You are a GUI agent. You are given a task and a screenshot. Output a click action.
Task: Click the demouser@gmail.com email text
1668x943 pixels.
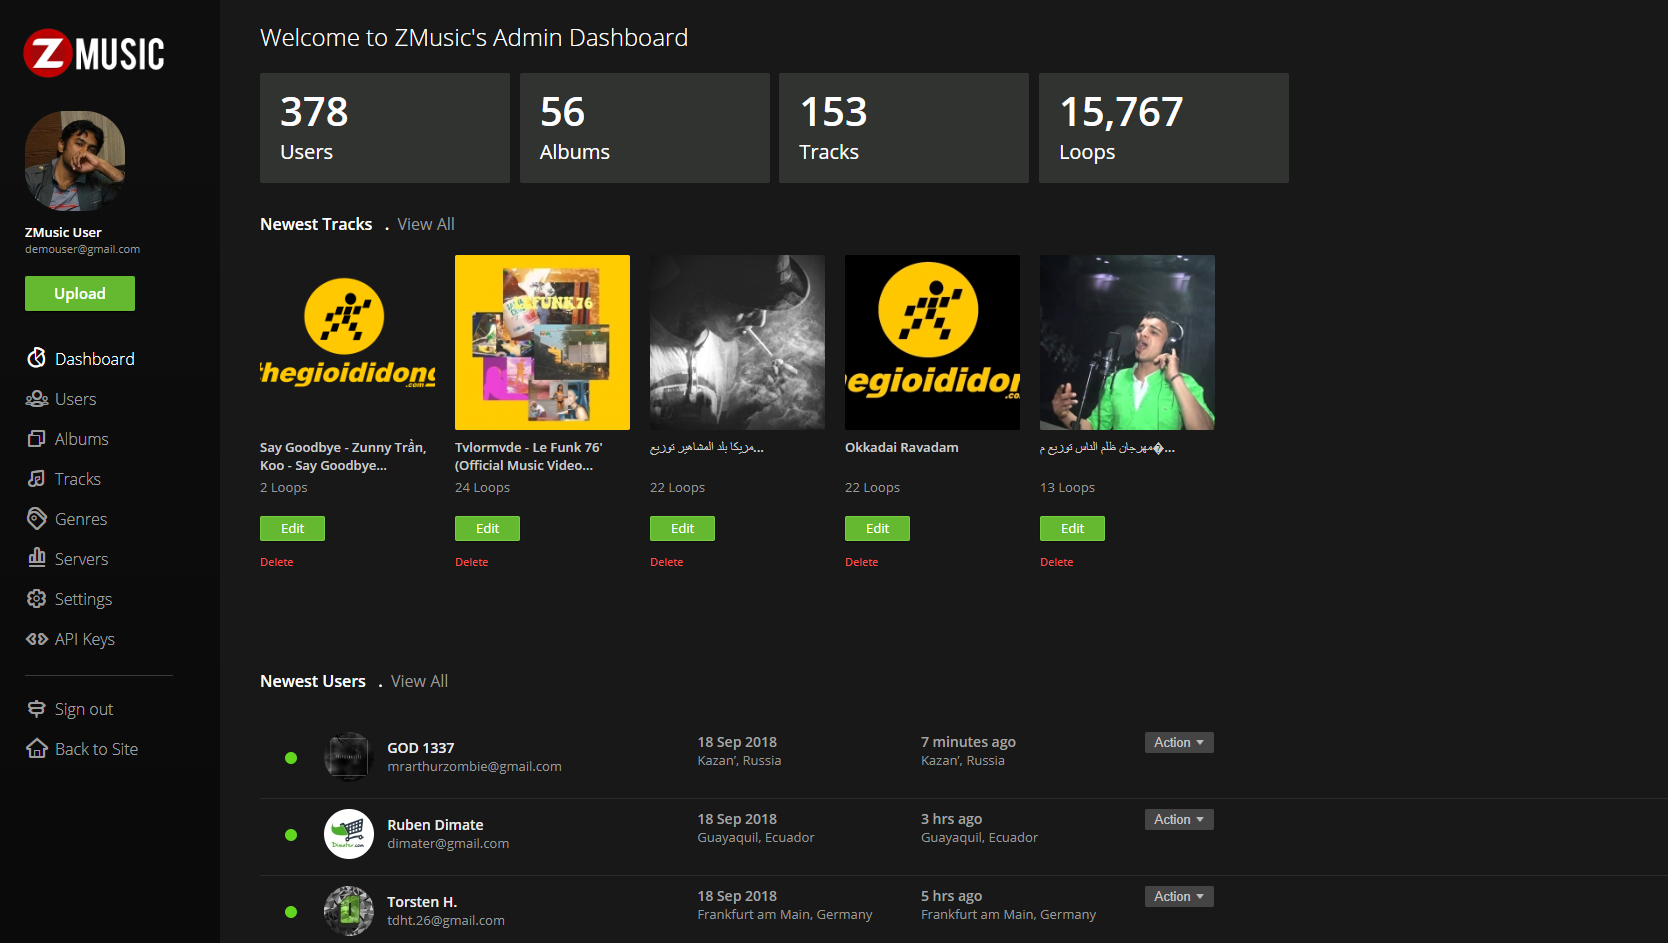82,250
